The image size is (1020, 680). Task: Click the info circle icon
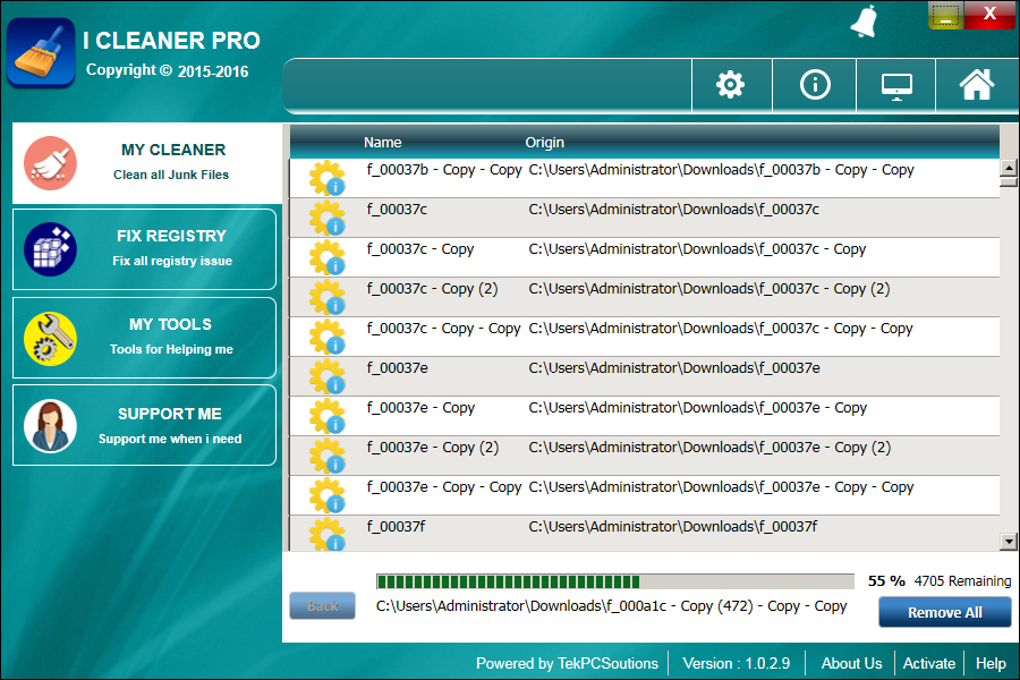(x=814, y=85)
